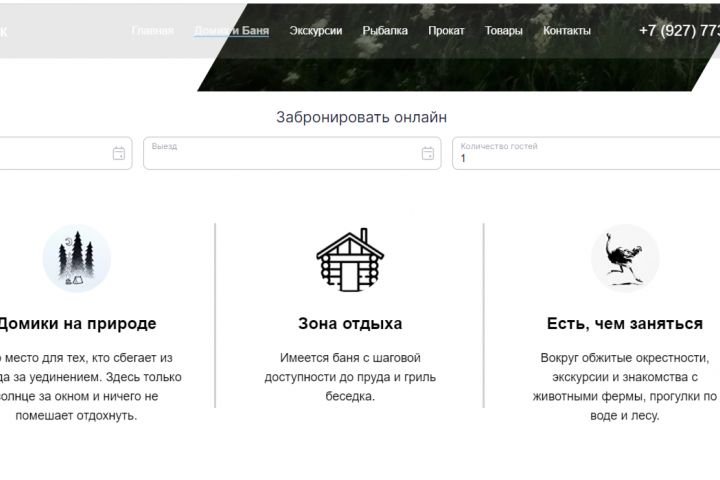Screen dimensions: 720x480
Task: Click the ostrich round icon
Action: pyautogui.click(x=625, y=258)
